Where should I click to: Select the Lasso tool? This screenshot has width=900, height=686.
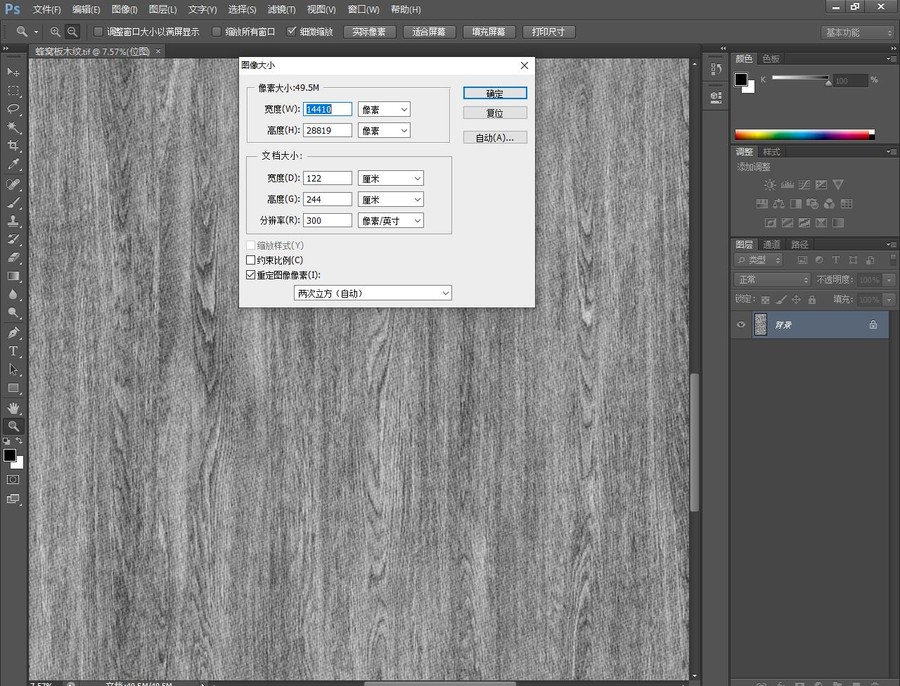tap(13, 109)
